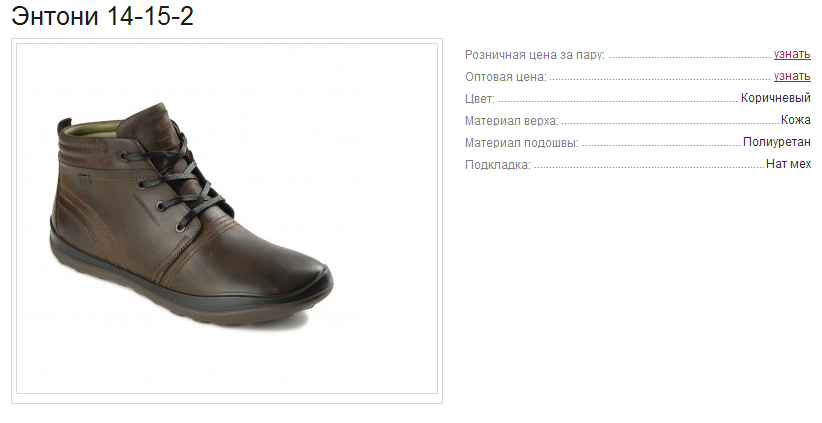Screen dimensions: 822x423
Task: Select the 'Розничная цена за пару' label
Action: pyautogui.click(x=535, y=55)
